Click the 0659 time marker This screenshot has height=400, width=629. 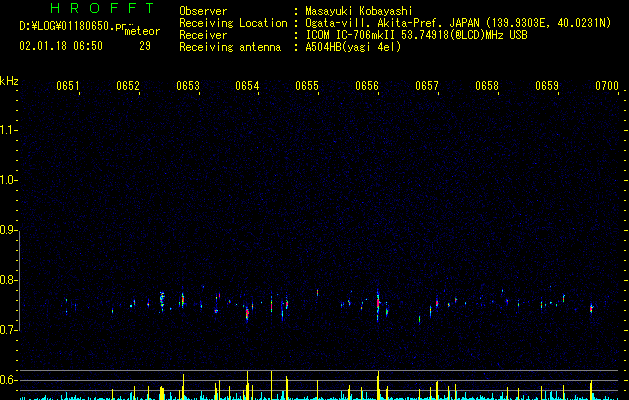pyautogui.click(x=547, y=86)
